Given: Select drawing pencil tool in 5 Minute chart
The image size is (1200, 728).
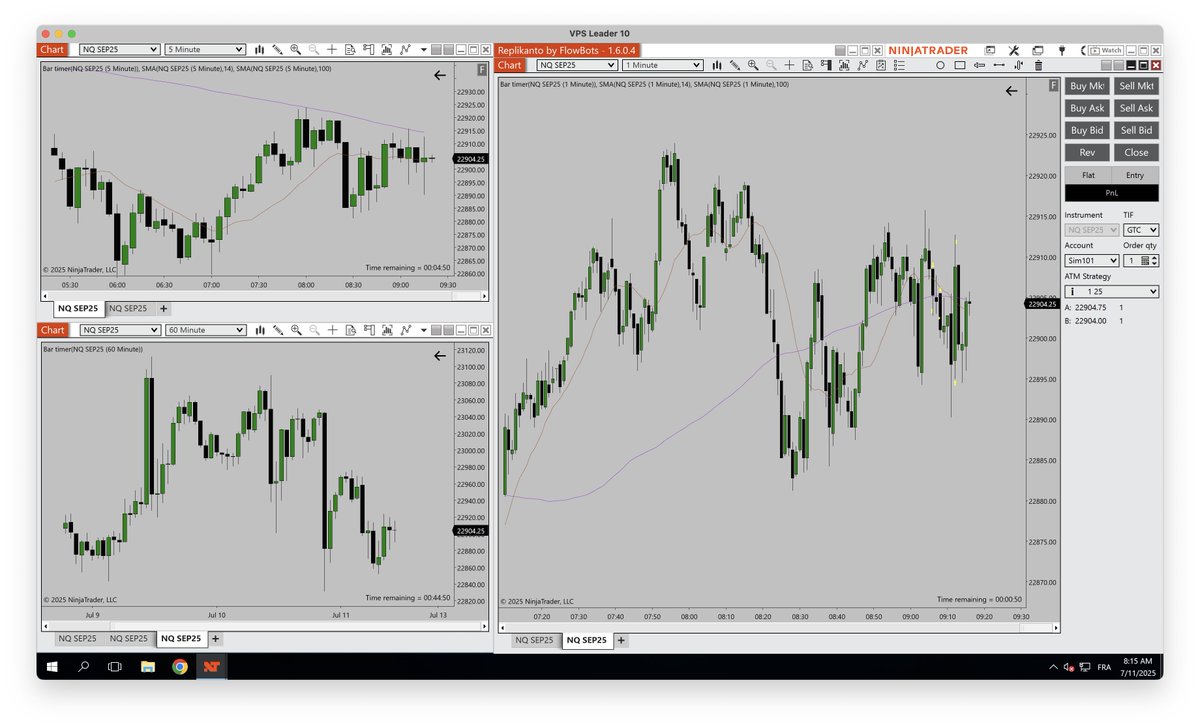Looking at the screenshot, I should 277,49.
